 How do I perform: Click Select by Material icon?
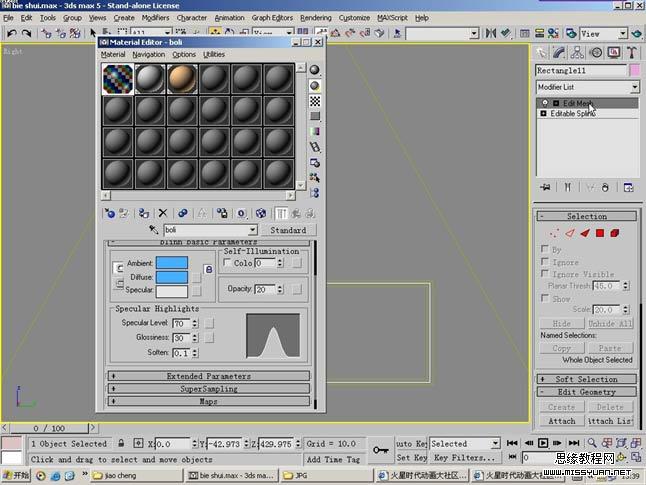(x=315, y=178)
